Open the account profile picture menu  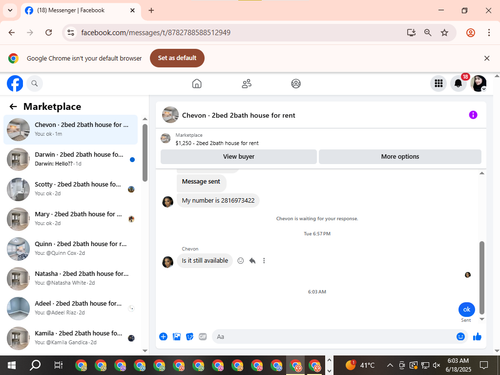pyautogui.click(x=478, y=83)
